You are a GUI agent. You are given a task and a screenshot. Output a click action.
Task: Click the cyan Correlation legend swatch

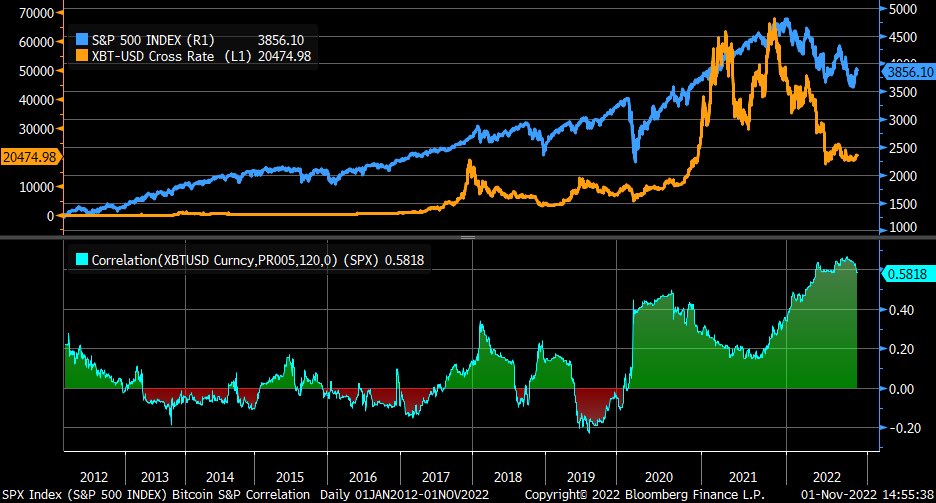click(82, 260)
